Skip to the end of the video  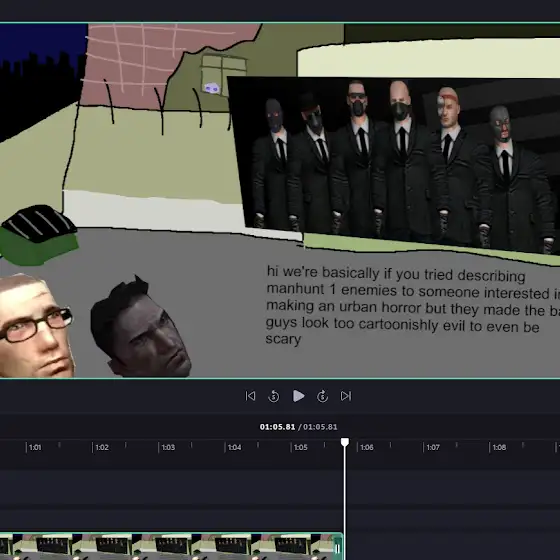click(x=346, y=396)
